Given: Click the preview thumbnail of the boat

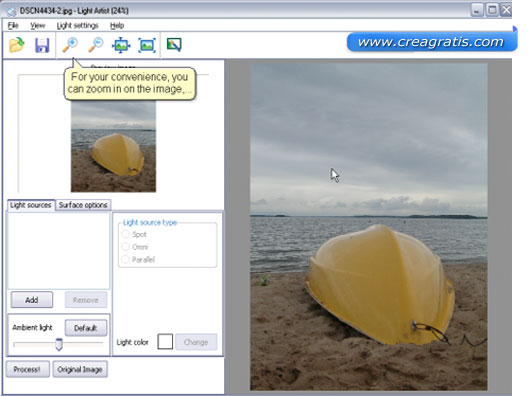Looking at the screenshot, I should coord(113,147).
